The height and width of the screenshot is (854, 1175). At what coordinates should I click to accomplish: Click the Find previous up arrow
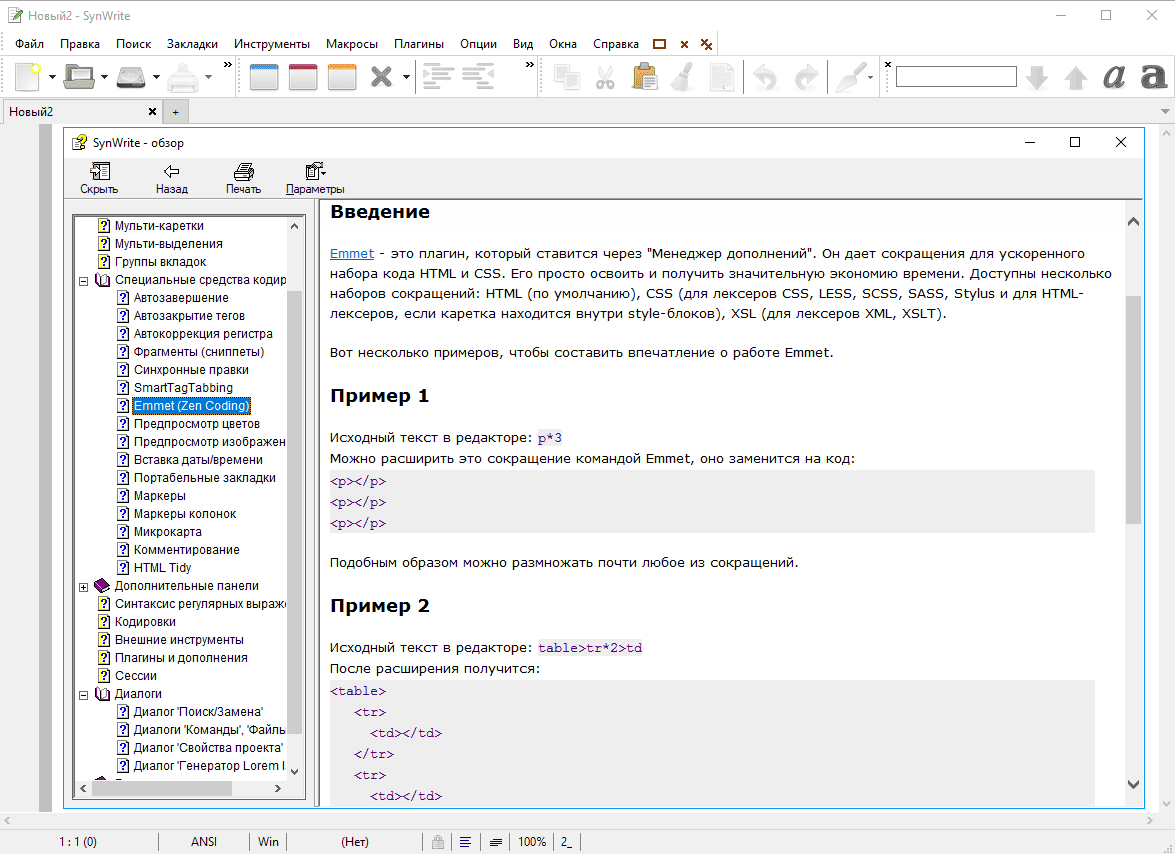point(1076,77)
